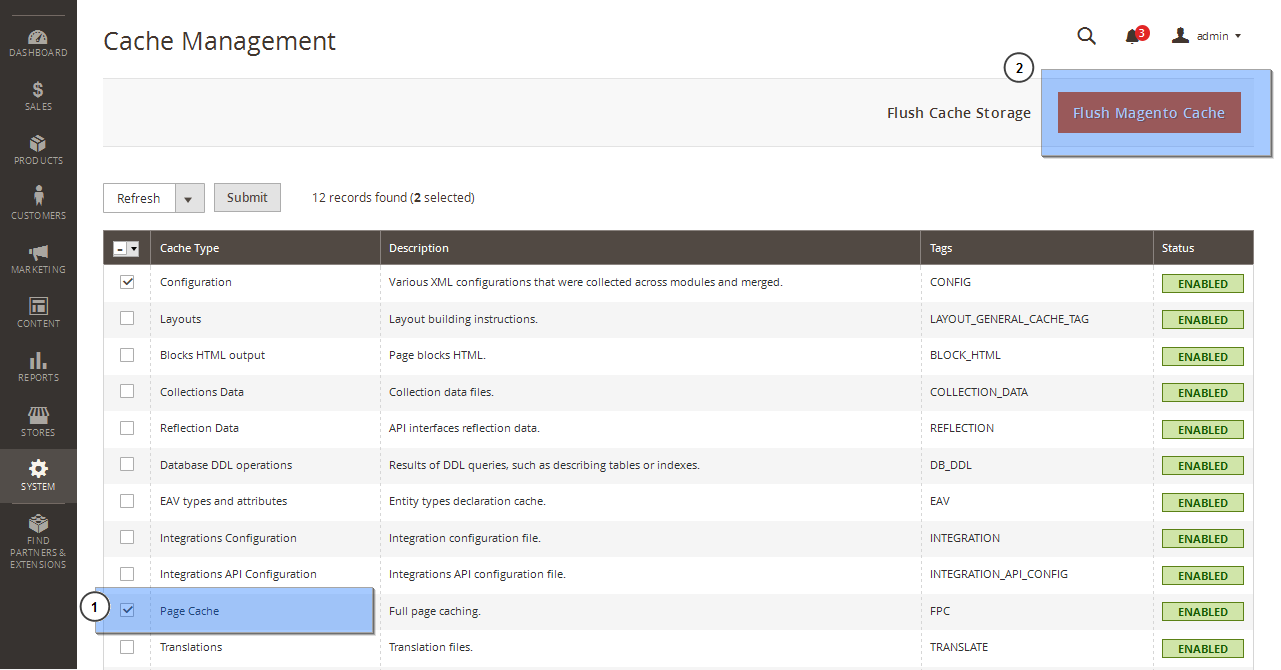Check the Database DDL operations checkbox

pos(127,464)
